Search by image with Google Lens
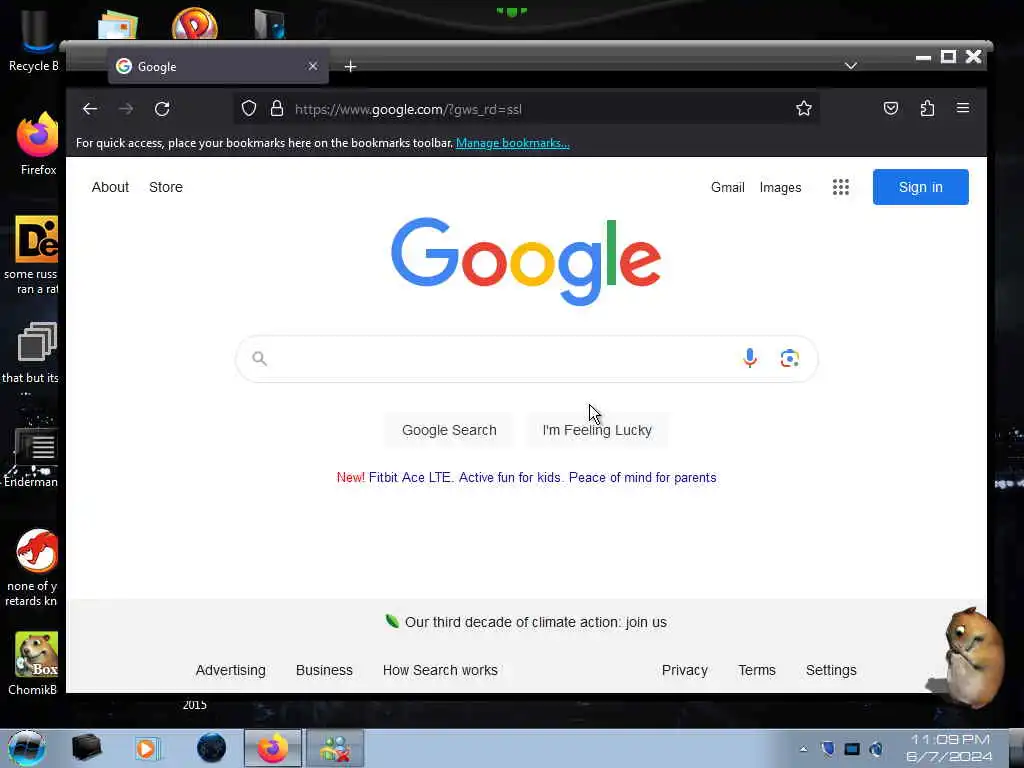This screenshot has height=768, width=1024. (790, 358)
